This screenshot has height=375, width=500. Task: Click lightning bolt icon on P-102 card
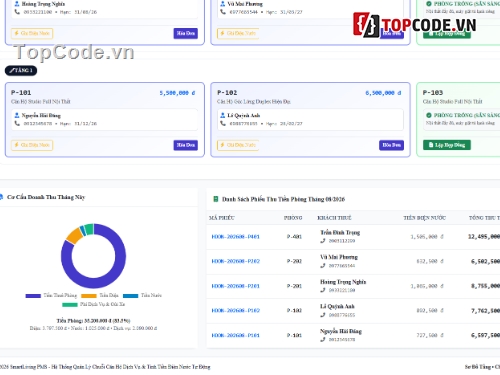tap(222, 145)
